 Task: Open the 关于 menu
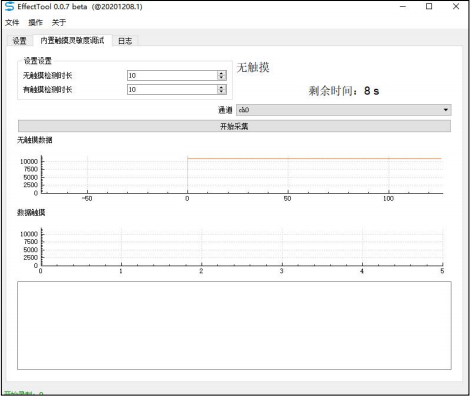pos(59,22)
